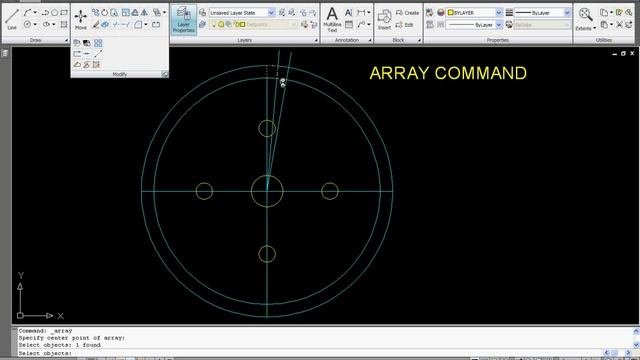Select the Polygon tool

point(55,13)
